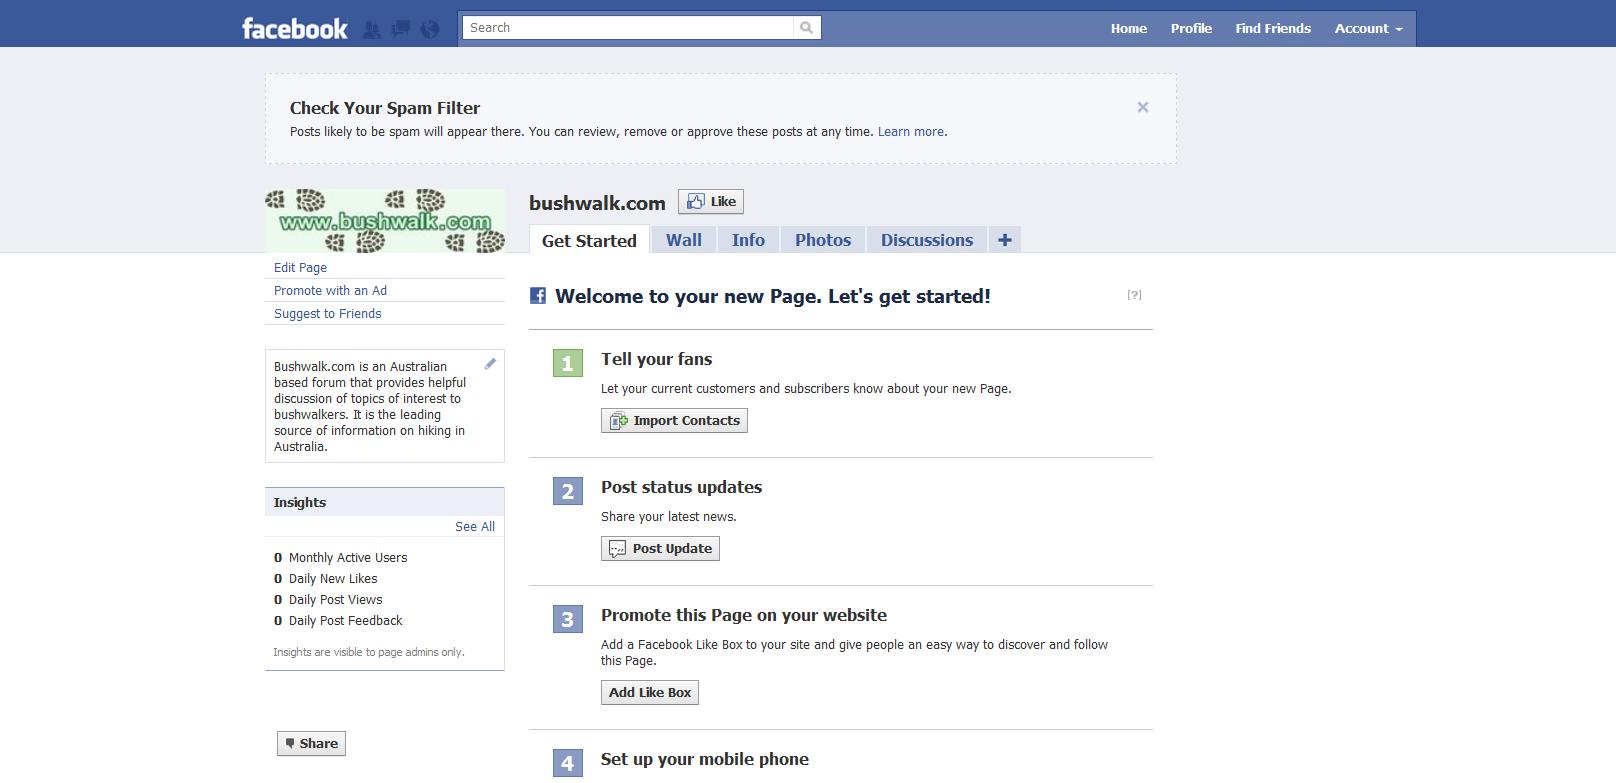Image resolution: width=1616 pixels, height=783 pixels.
Task: Click the pencil icon to edit description
Action: click(490, 364)
